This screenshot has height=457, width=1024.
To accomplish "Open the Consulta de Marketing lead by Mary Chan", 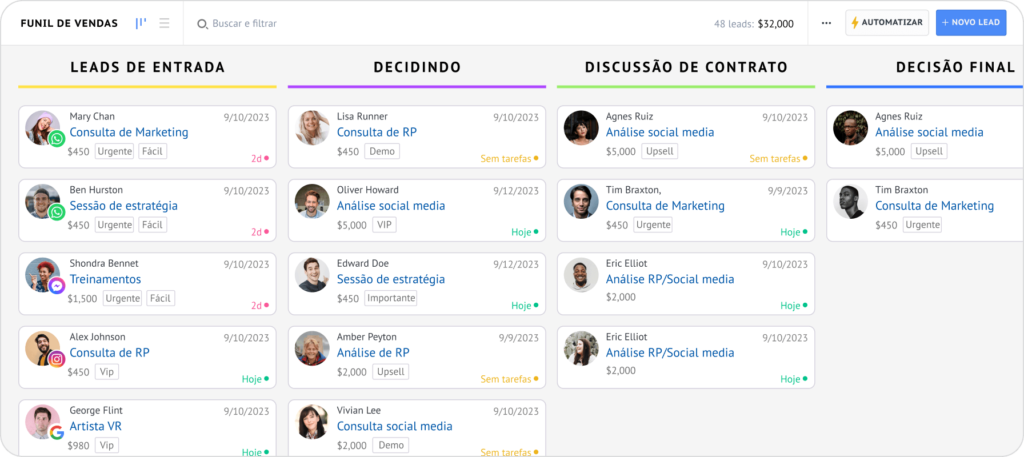I will coord(129,132).
